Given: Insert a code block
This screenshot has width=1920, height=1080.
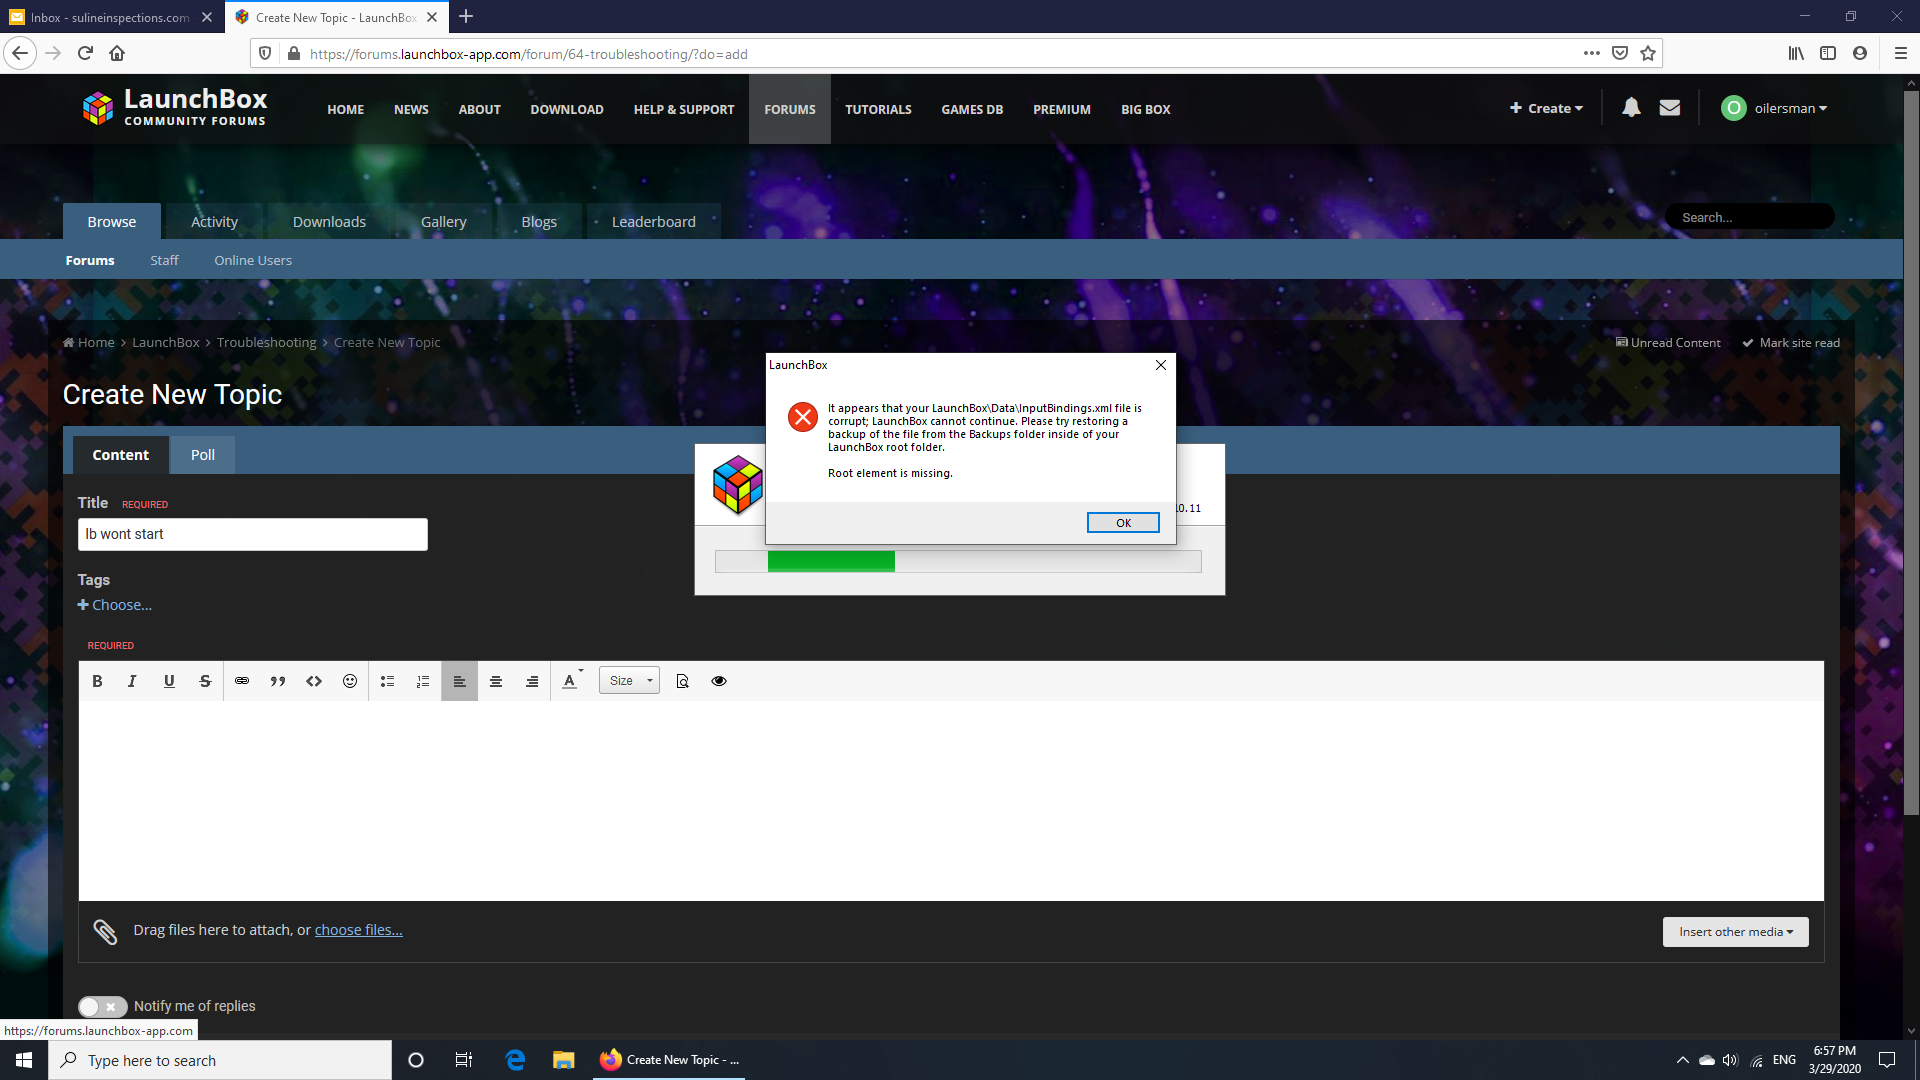Looking at the screenshot, I should tap(314, 681).
